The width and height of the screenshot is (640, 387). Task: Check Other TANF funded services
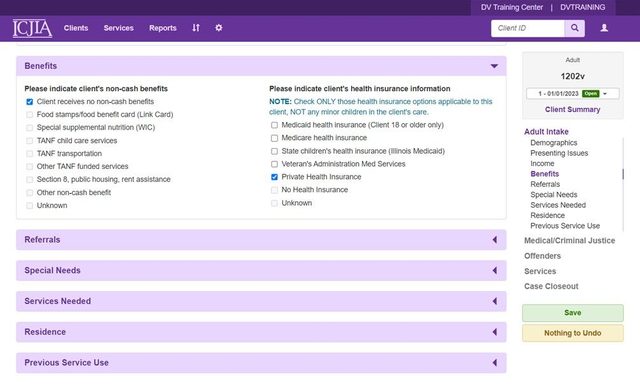pyautogui.click(x=29, y=167)
